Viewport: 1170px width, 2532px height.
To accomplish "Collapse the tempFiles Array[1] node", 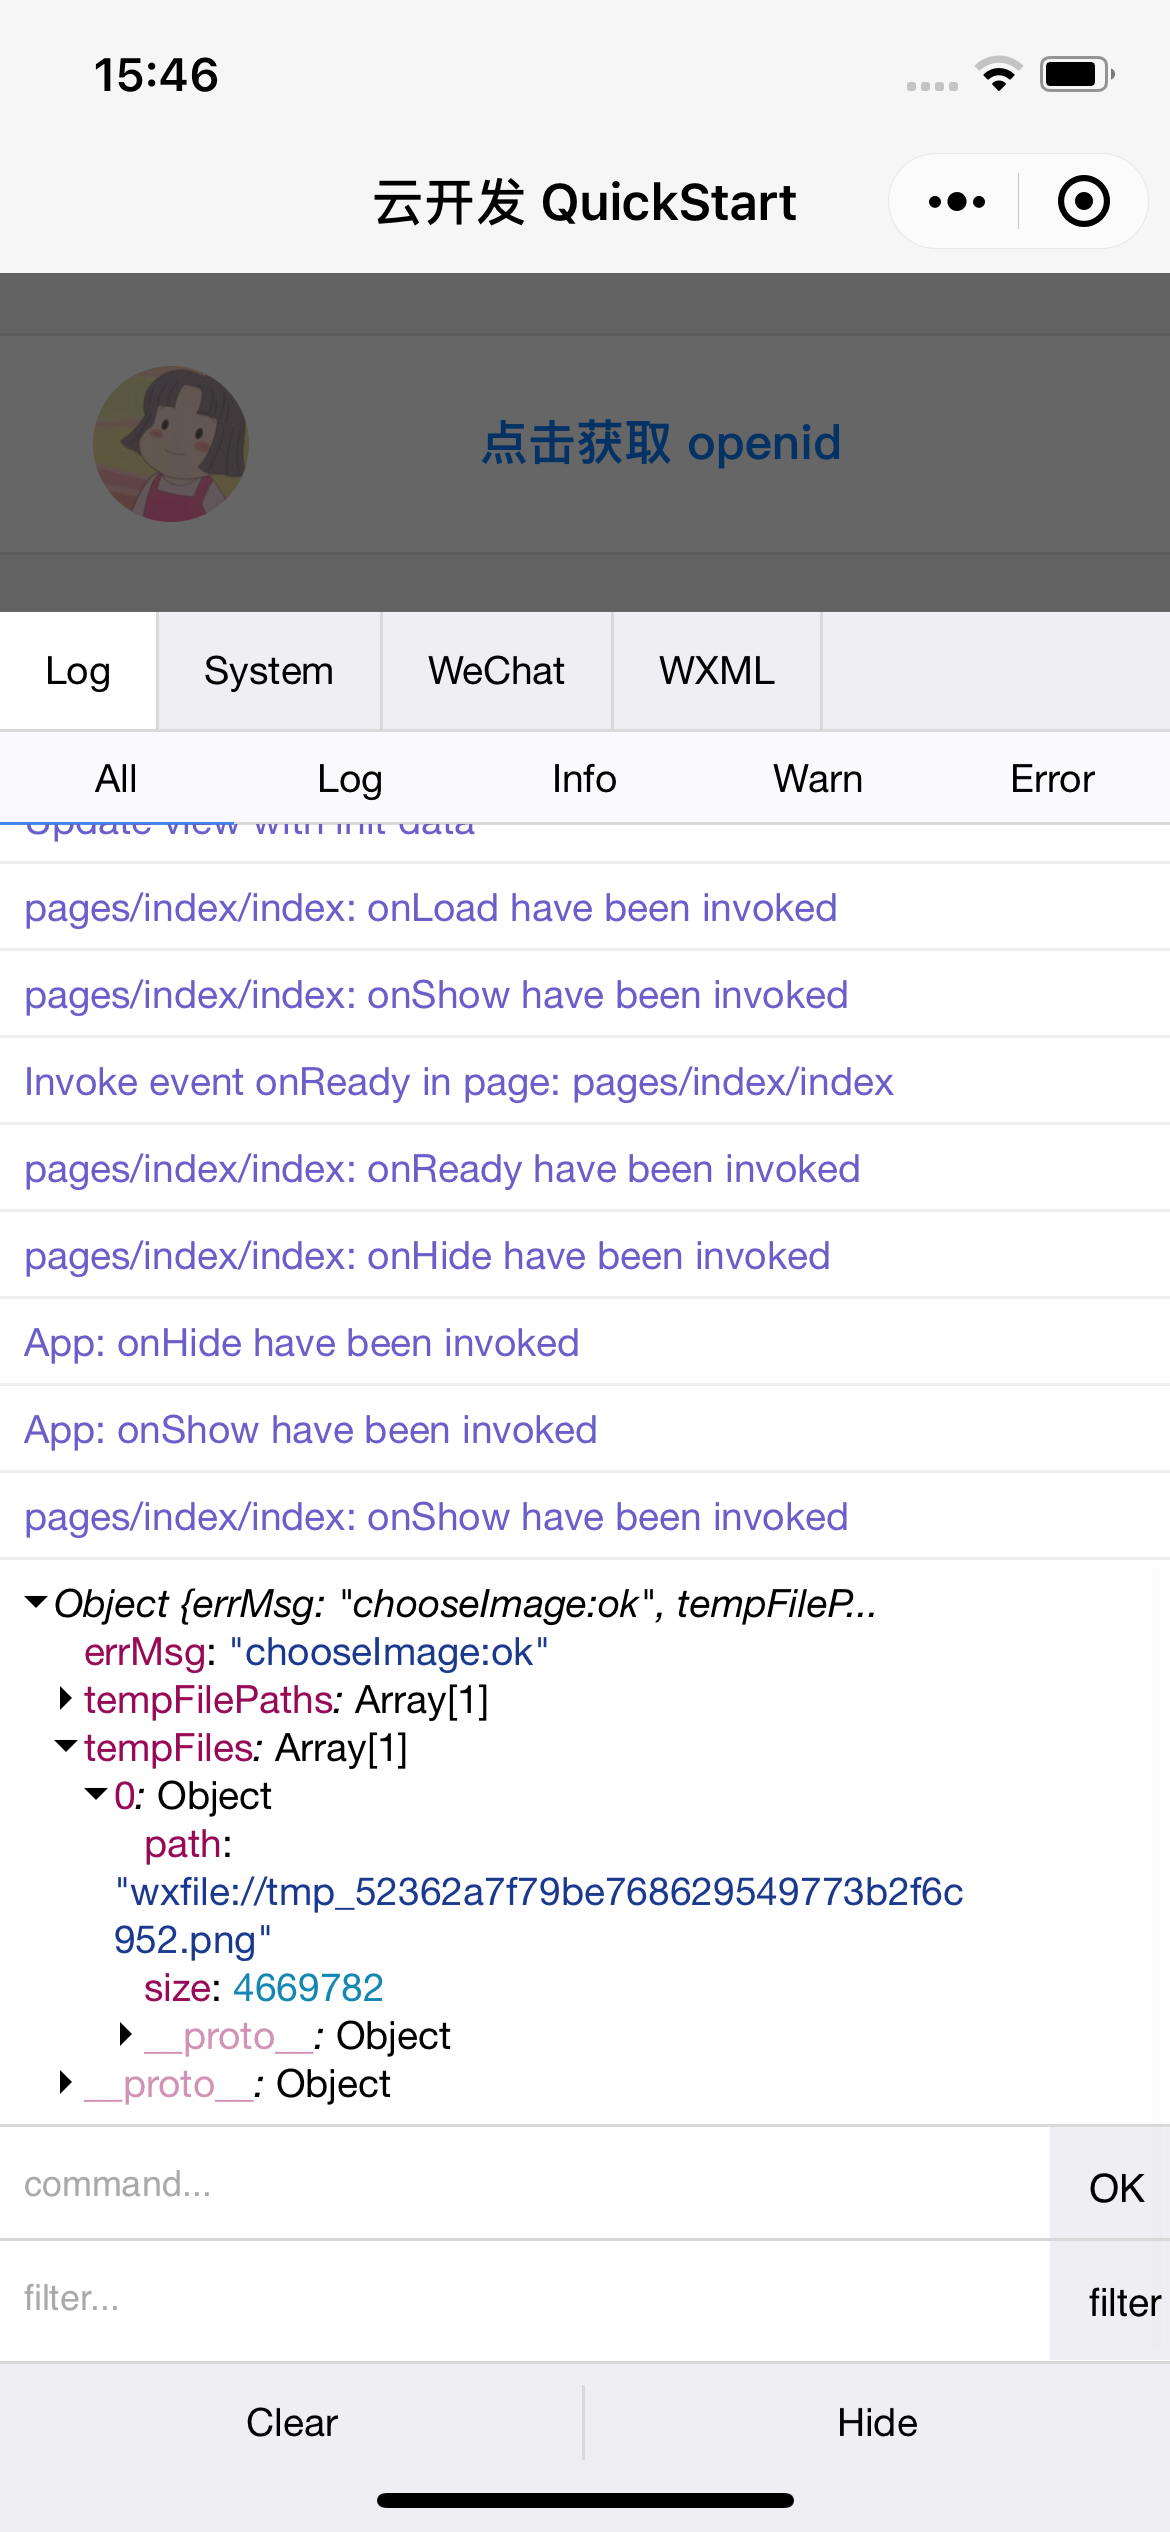I will pyautogui.click(x=66, y=1746).
